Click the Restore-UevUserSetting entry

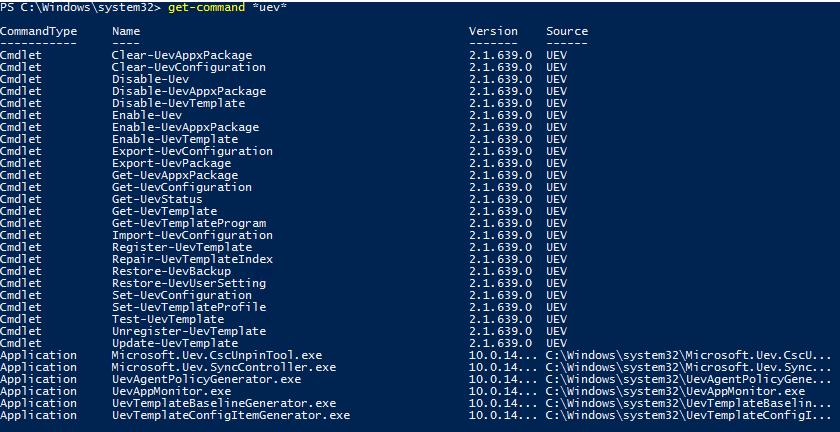[x=189, y=283]
